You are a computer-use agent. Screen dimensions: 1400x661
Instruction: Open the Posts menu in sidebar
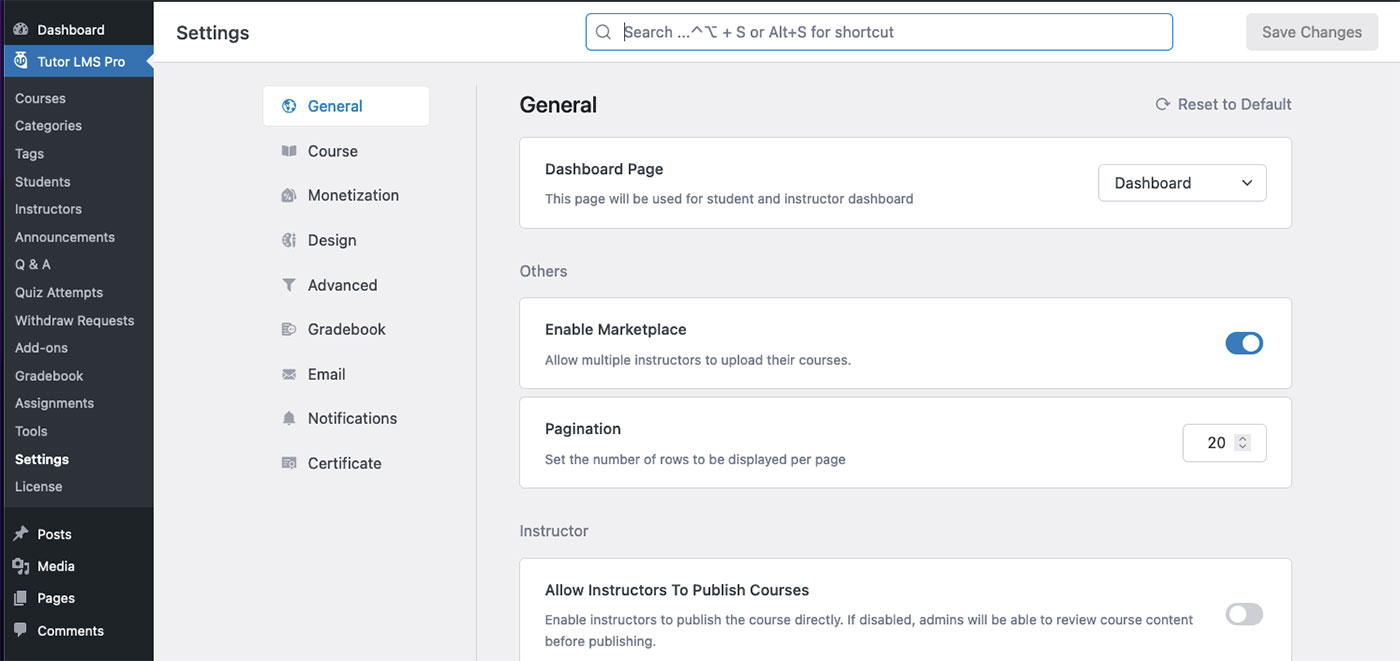click(x=54, y=534)
